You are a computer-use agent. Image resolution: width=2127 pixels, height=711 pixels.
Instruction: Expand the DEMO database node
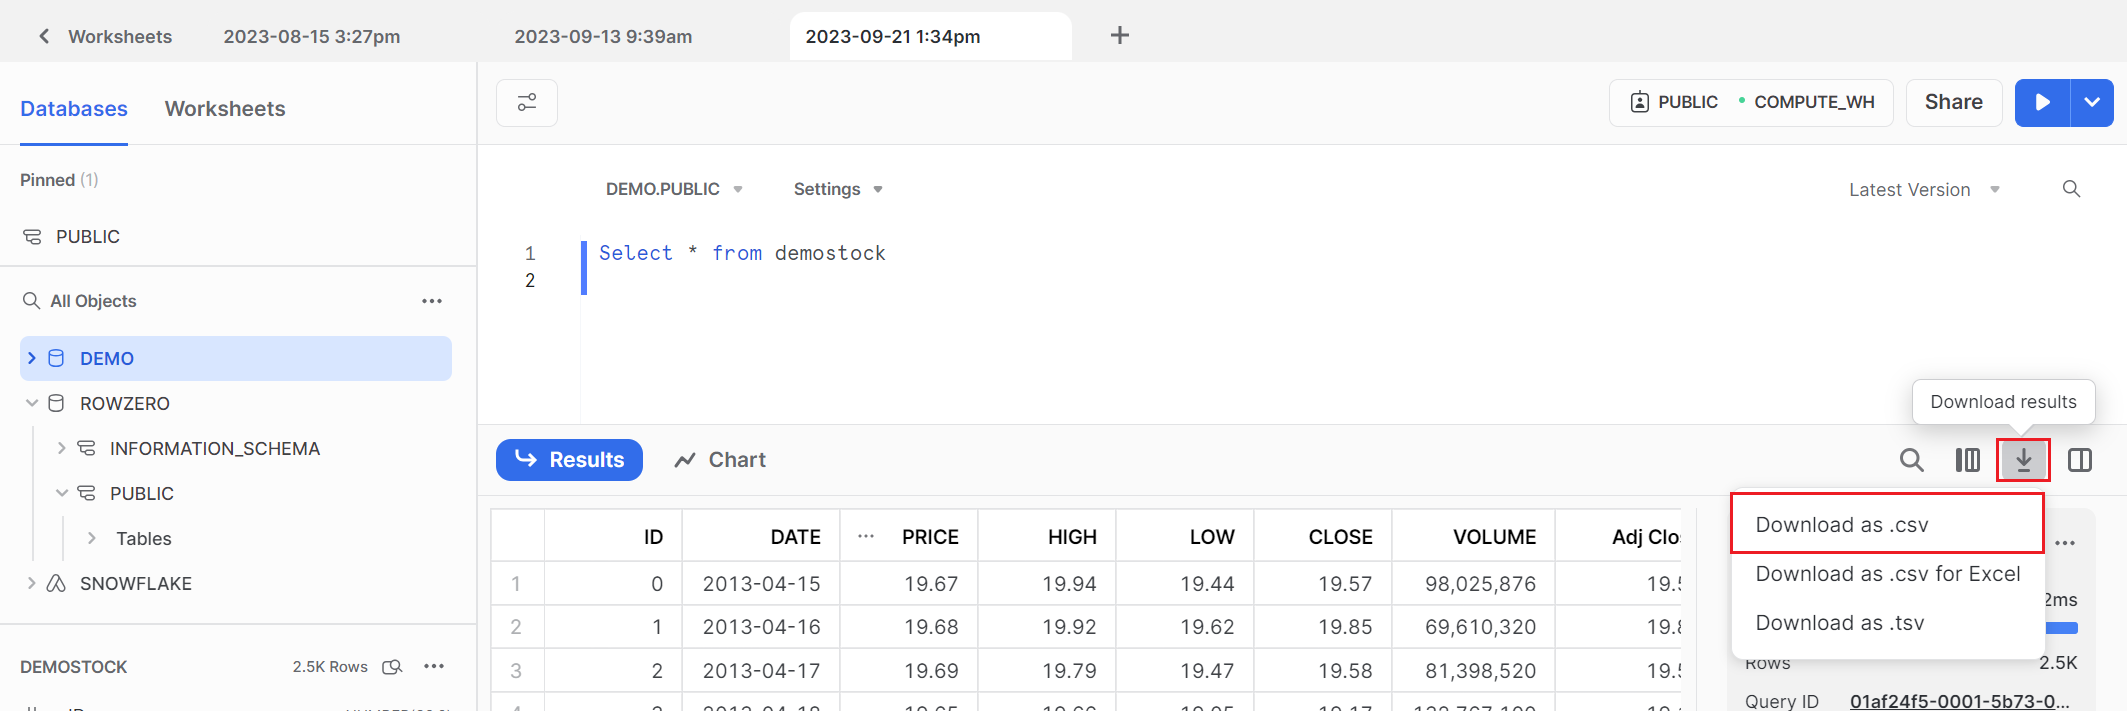pyautogui.click(x=32, y=358)
